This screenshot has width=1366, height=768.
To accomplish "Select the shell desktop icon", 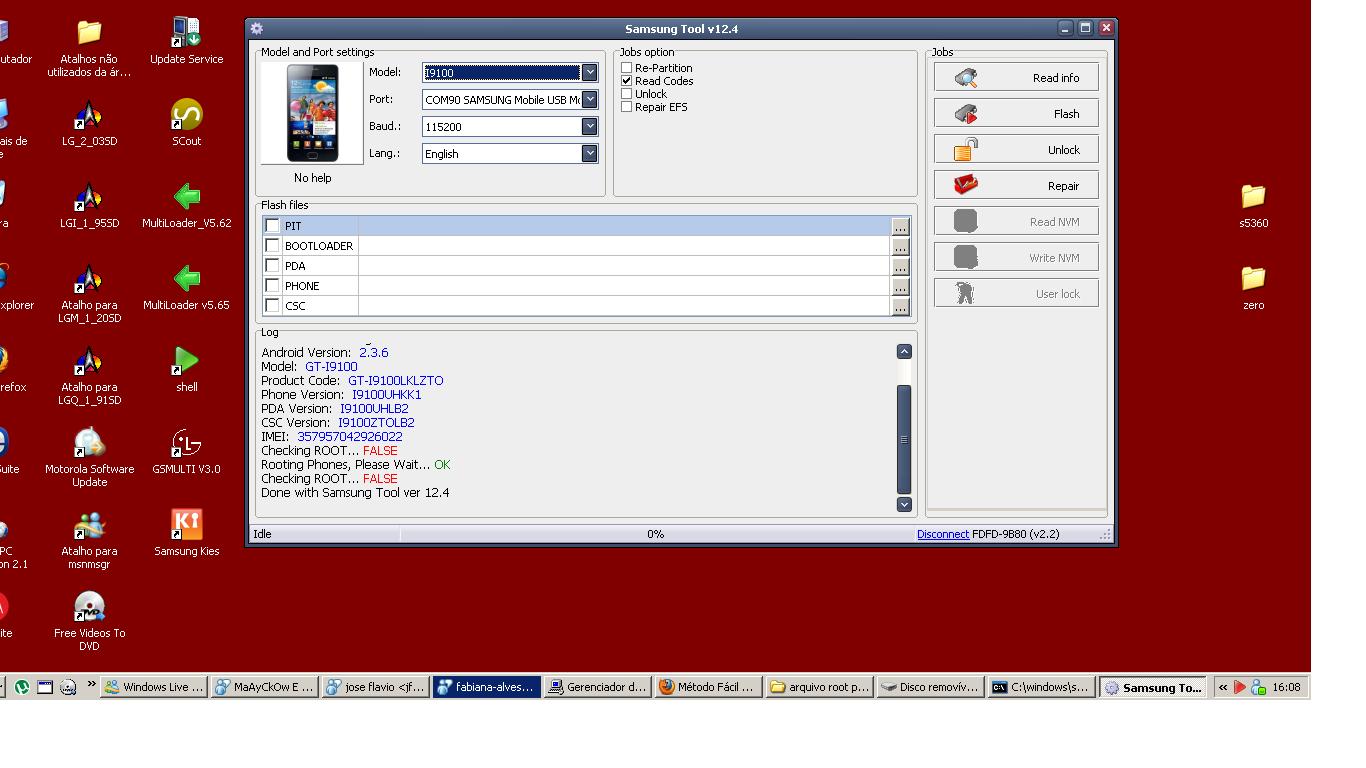I will tap(186, 369).
